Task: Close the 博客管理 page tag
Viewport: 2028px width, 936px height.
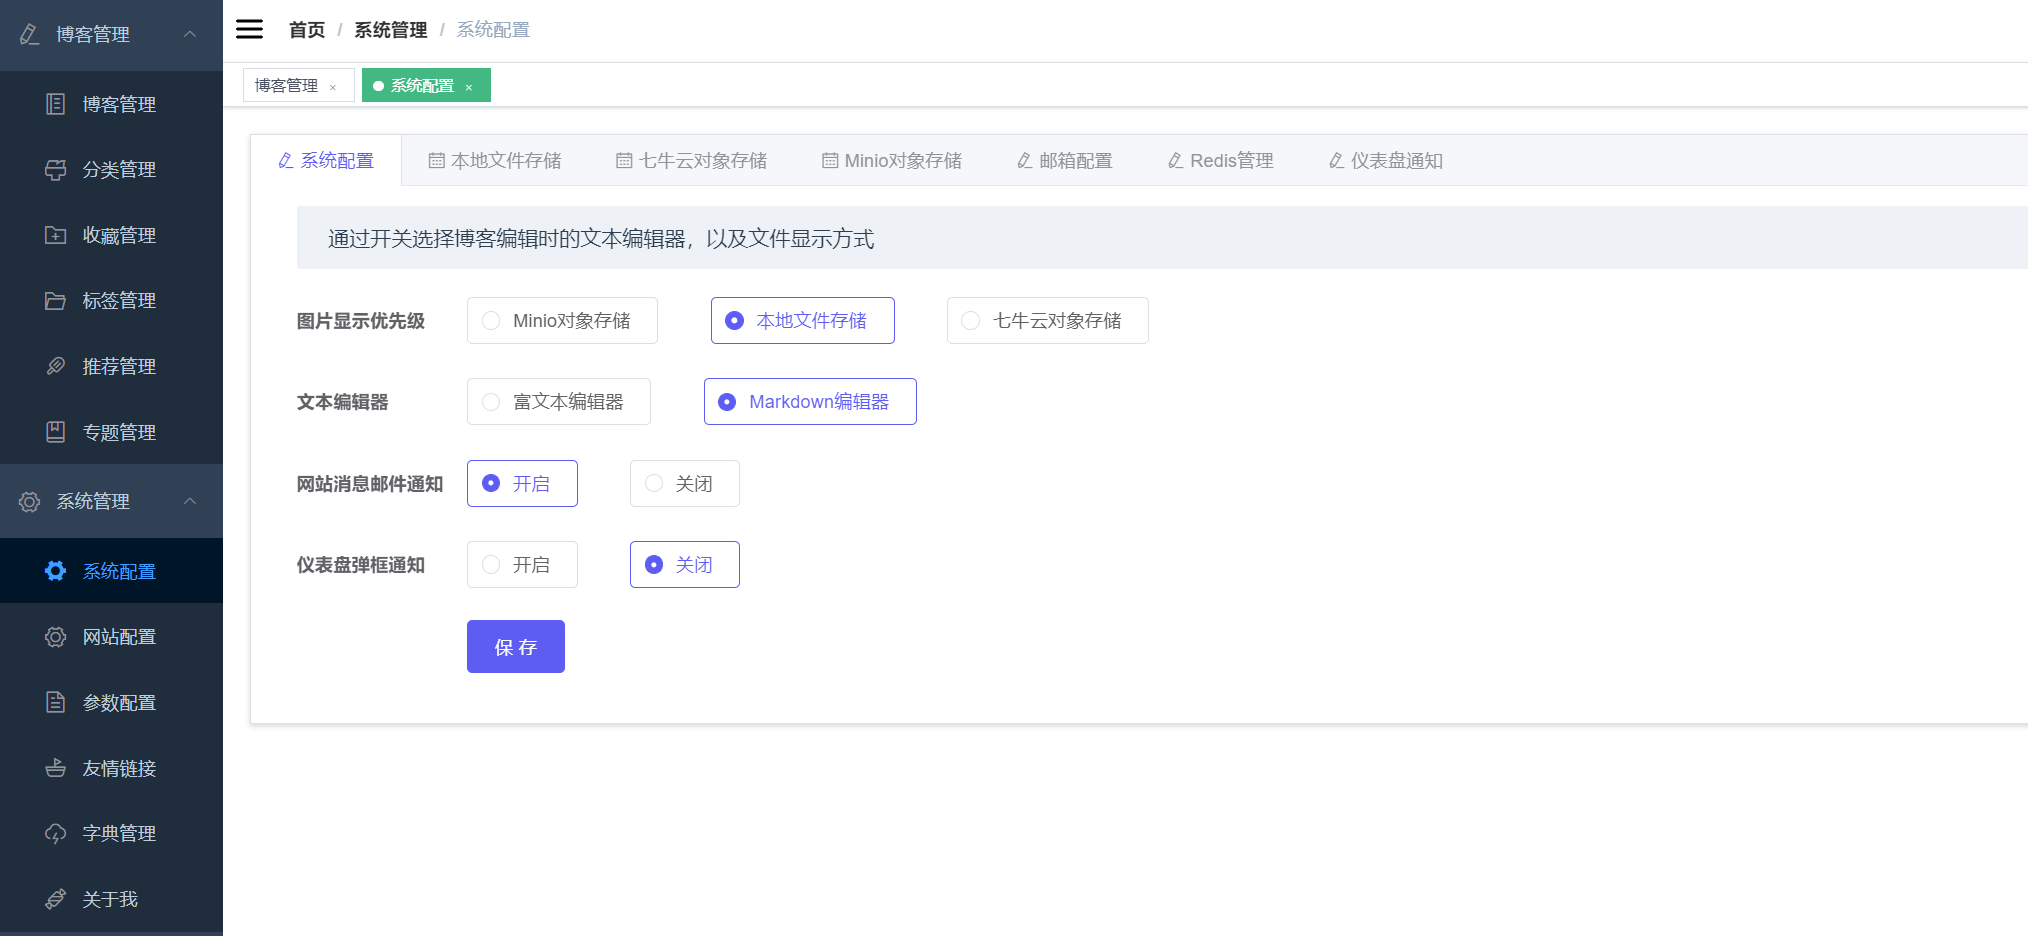Action: click(x=333, y=87)
